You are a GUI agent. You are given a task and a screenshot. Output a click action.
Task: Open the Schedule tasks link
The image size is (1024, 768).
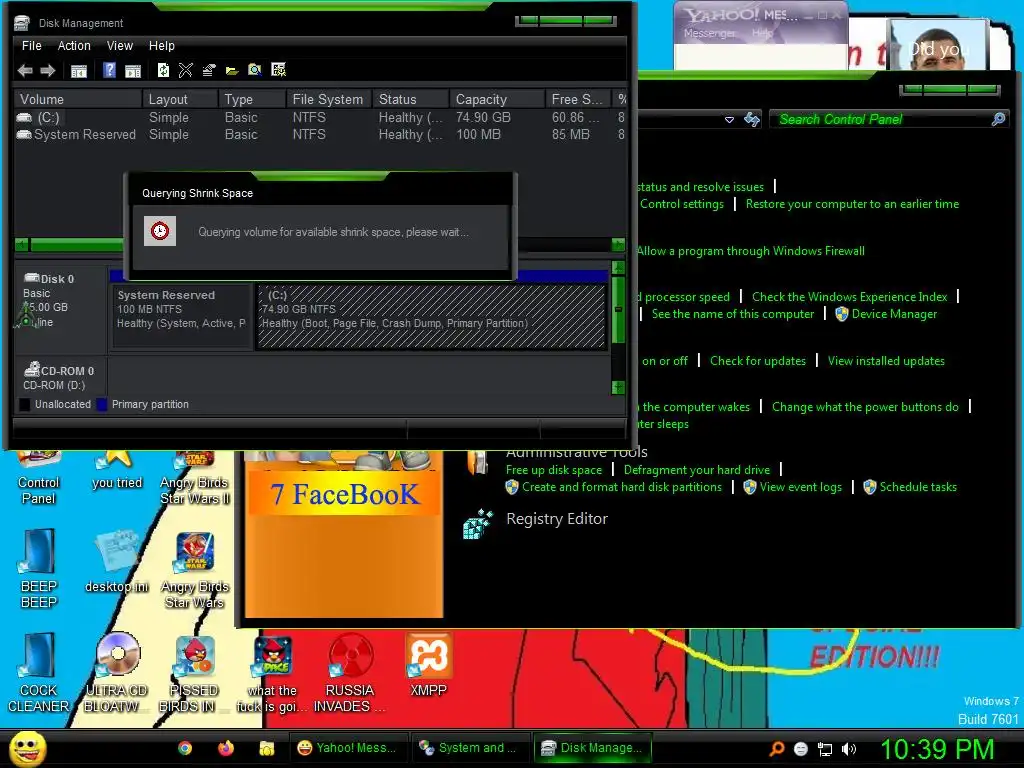click(x=918, y=487)
